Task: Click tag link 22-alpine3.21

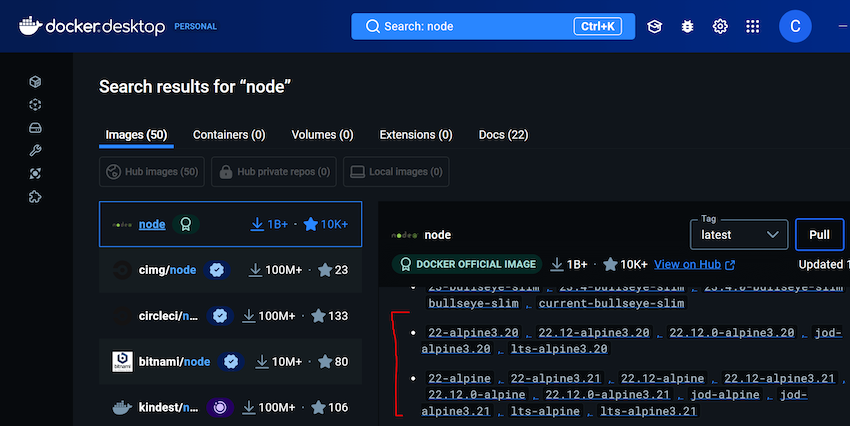Action: coord(556,378)
